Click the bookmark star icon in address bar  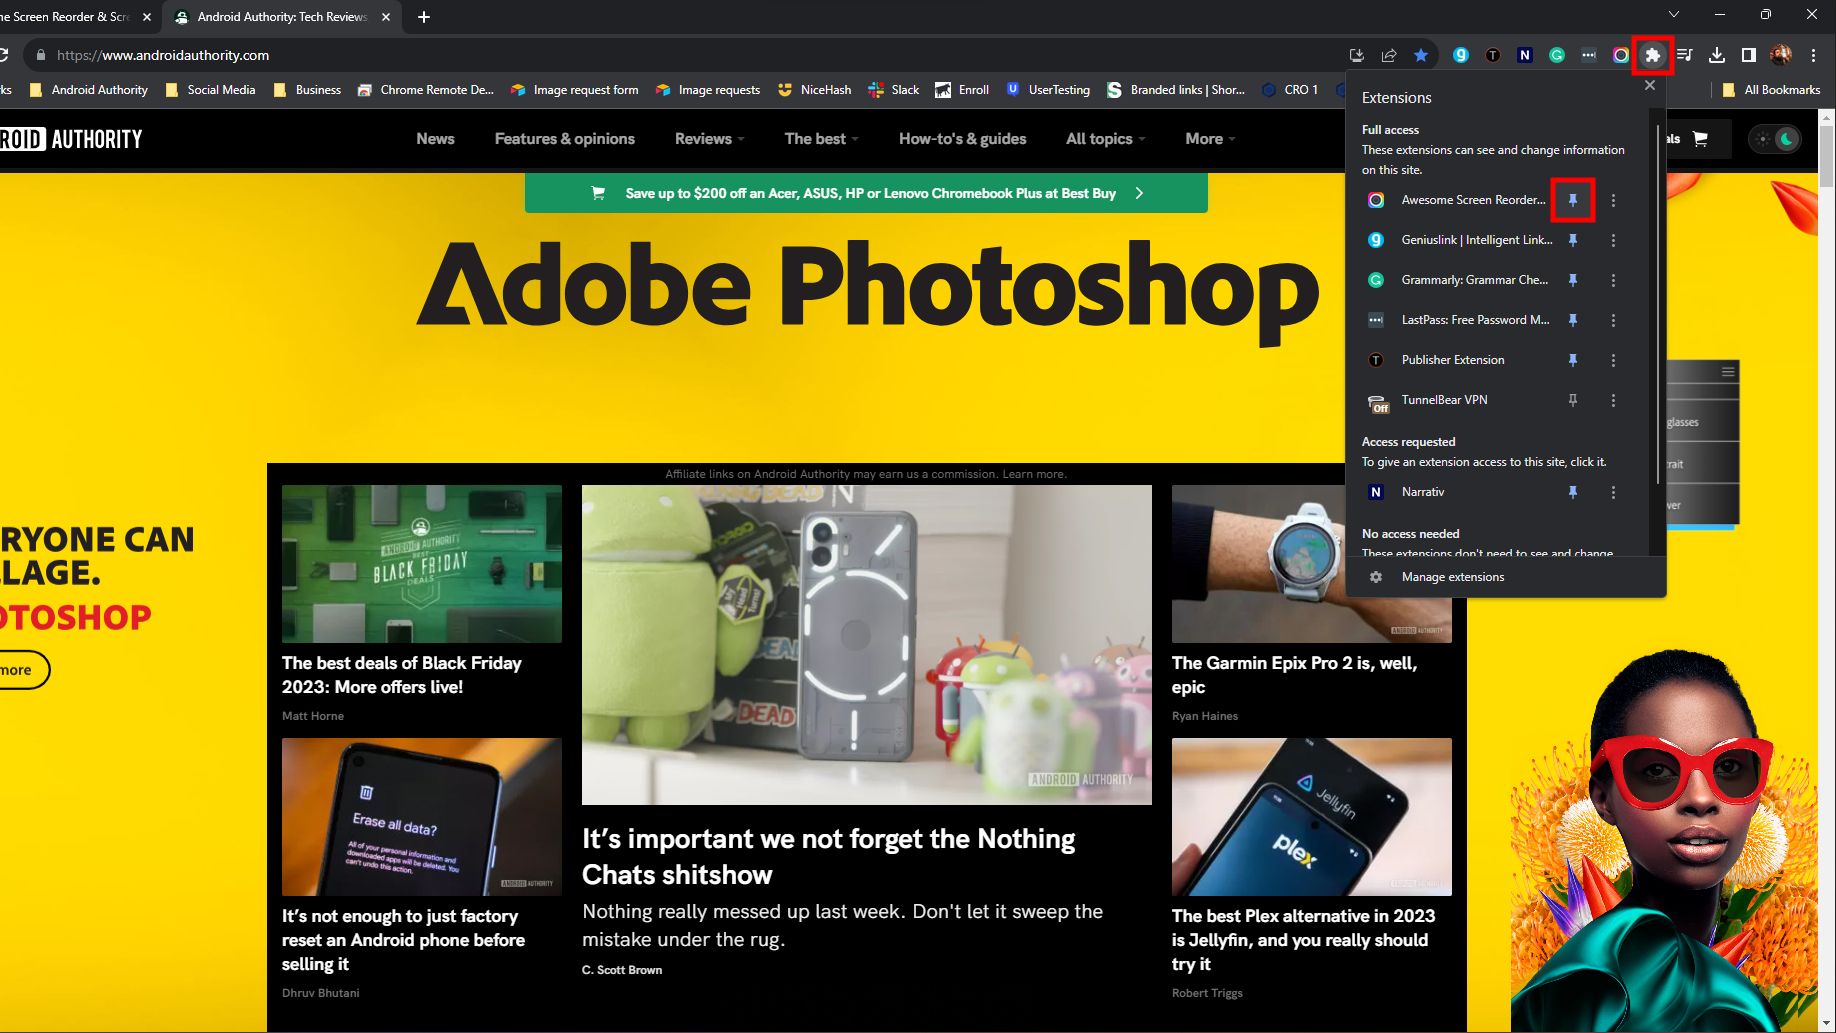[1421, 55]
